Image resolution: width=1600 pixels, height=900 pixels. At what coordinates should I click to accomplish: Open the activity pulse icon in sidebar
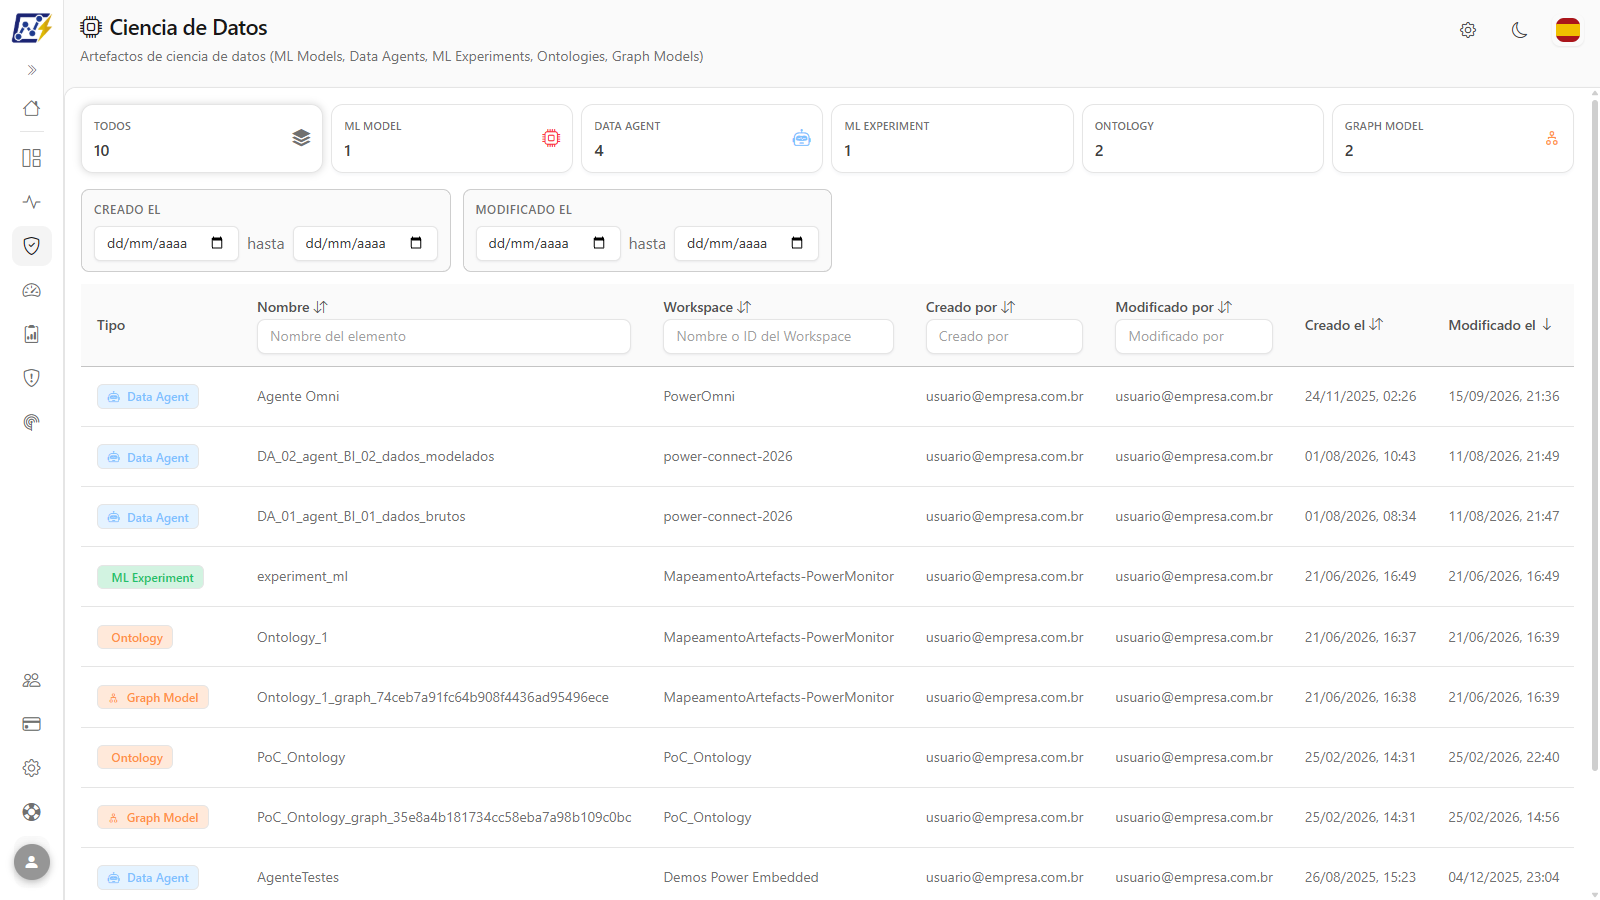coord(32,202)
